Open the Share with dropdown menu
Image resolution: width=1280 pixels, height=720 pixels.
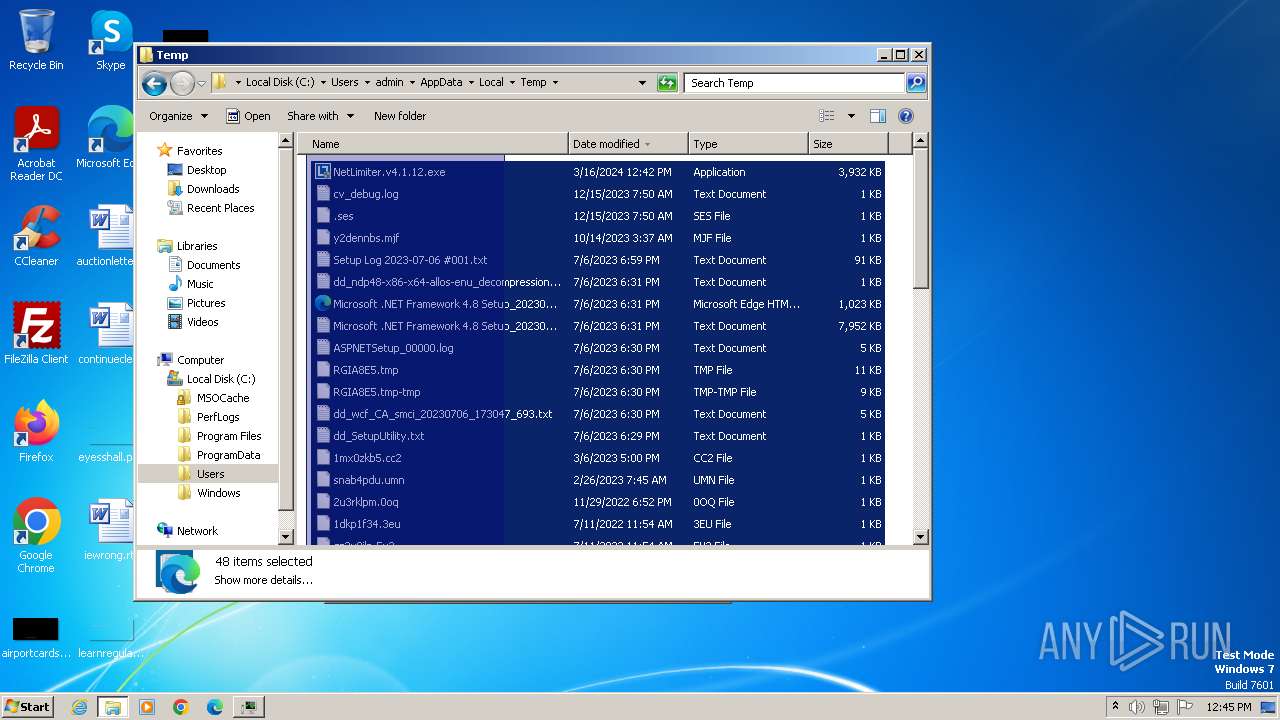coord(320,116)
